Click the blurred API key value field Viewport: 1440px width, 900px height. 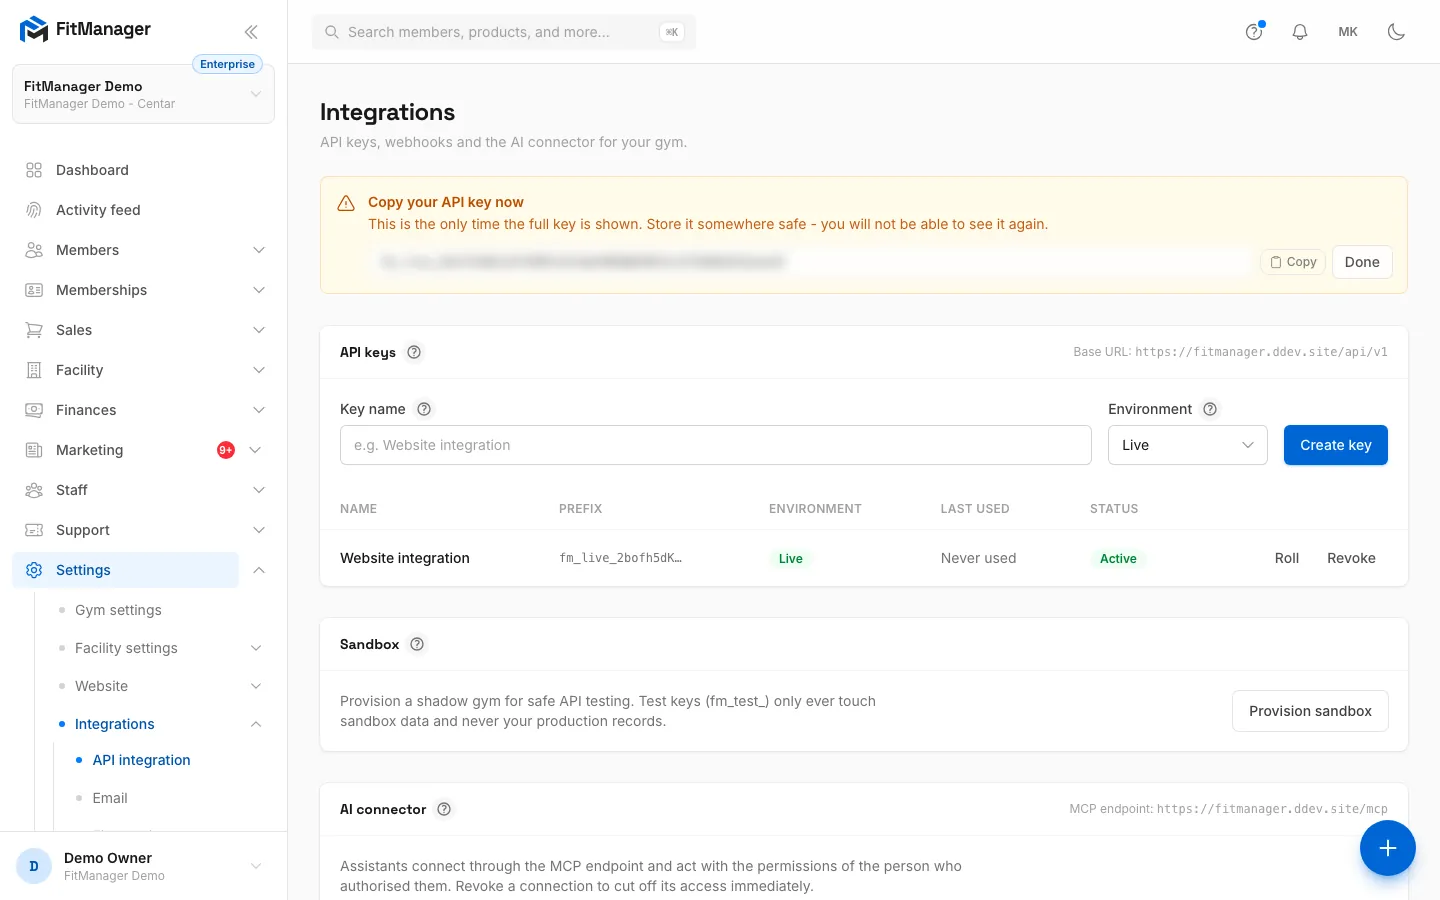click(811, 262)
